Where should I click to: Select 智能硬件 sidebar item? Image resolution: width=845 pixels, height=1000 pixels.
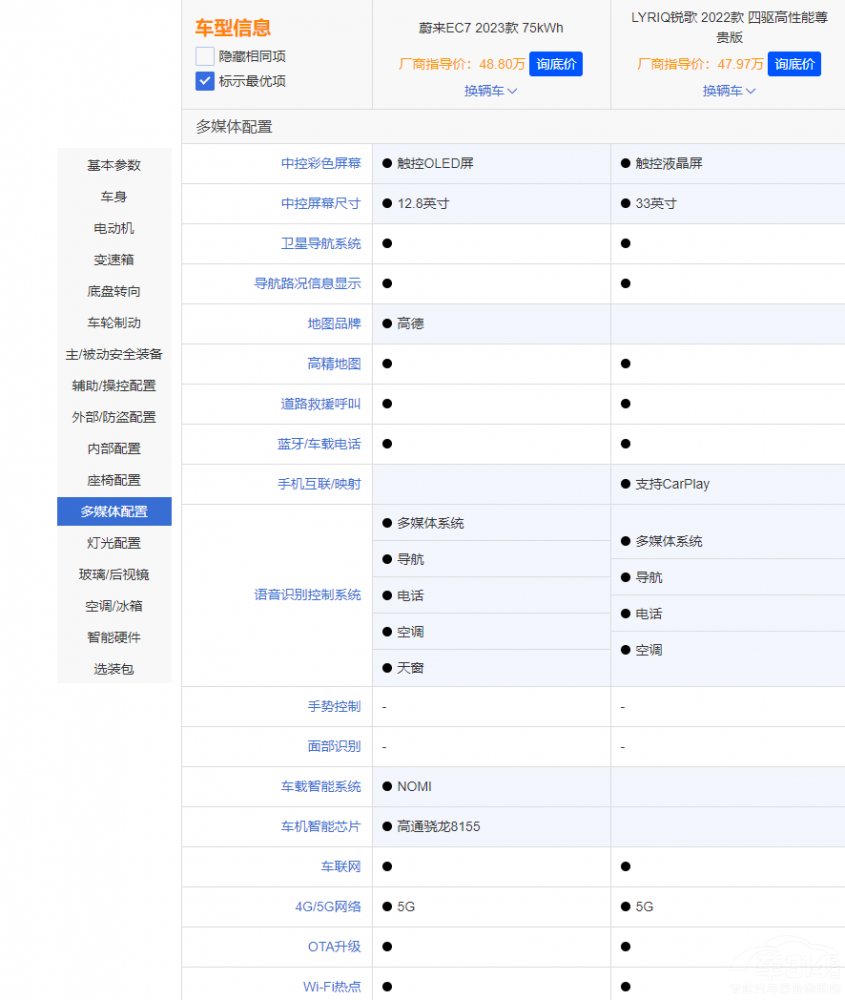114,637
